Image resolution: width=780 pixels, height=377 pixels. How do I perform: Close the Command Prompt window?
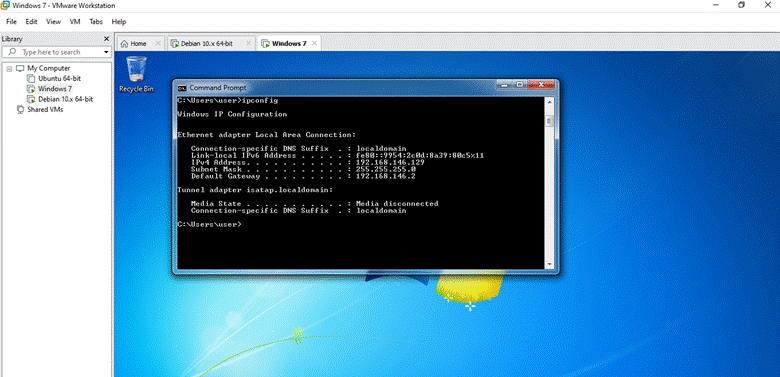coord(541,85)
